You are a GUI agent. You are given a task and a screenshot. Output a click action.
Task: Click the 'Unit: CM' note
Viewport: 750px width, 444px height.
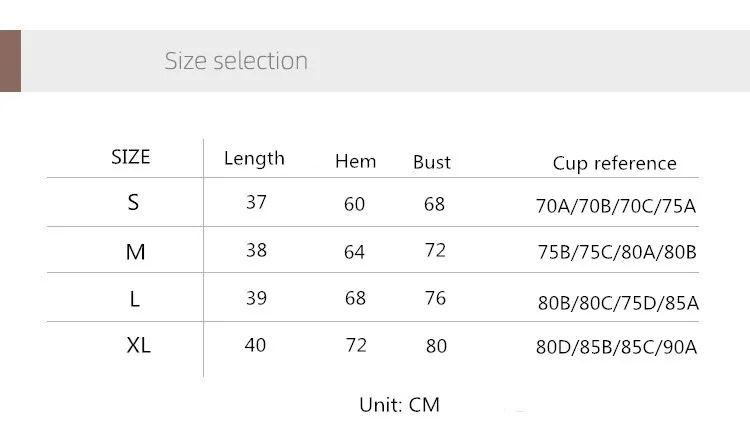pyautogui.click(x=399, y=405)
